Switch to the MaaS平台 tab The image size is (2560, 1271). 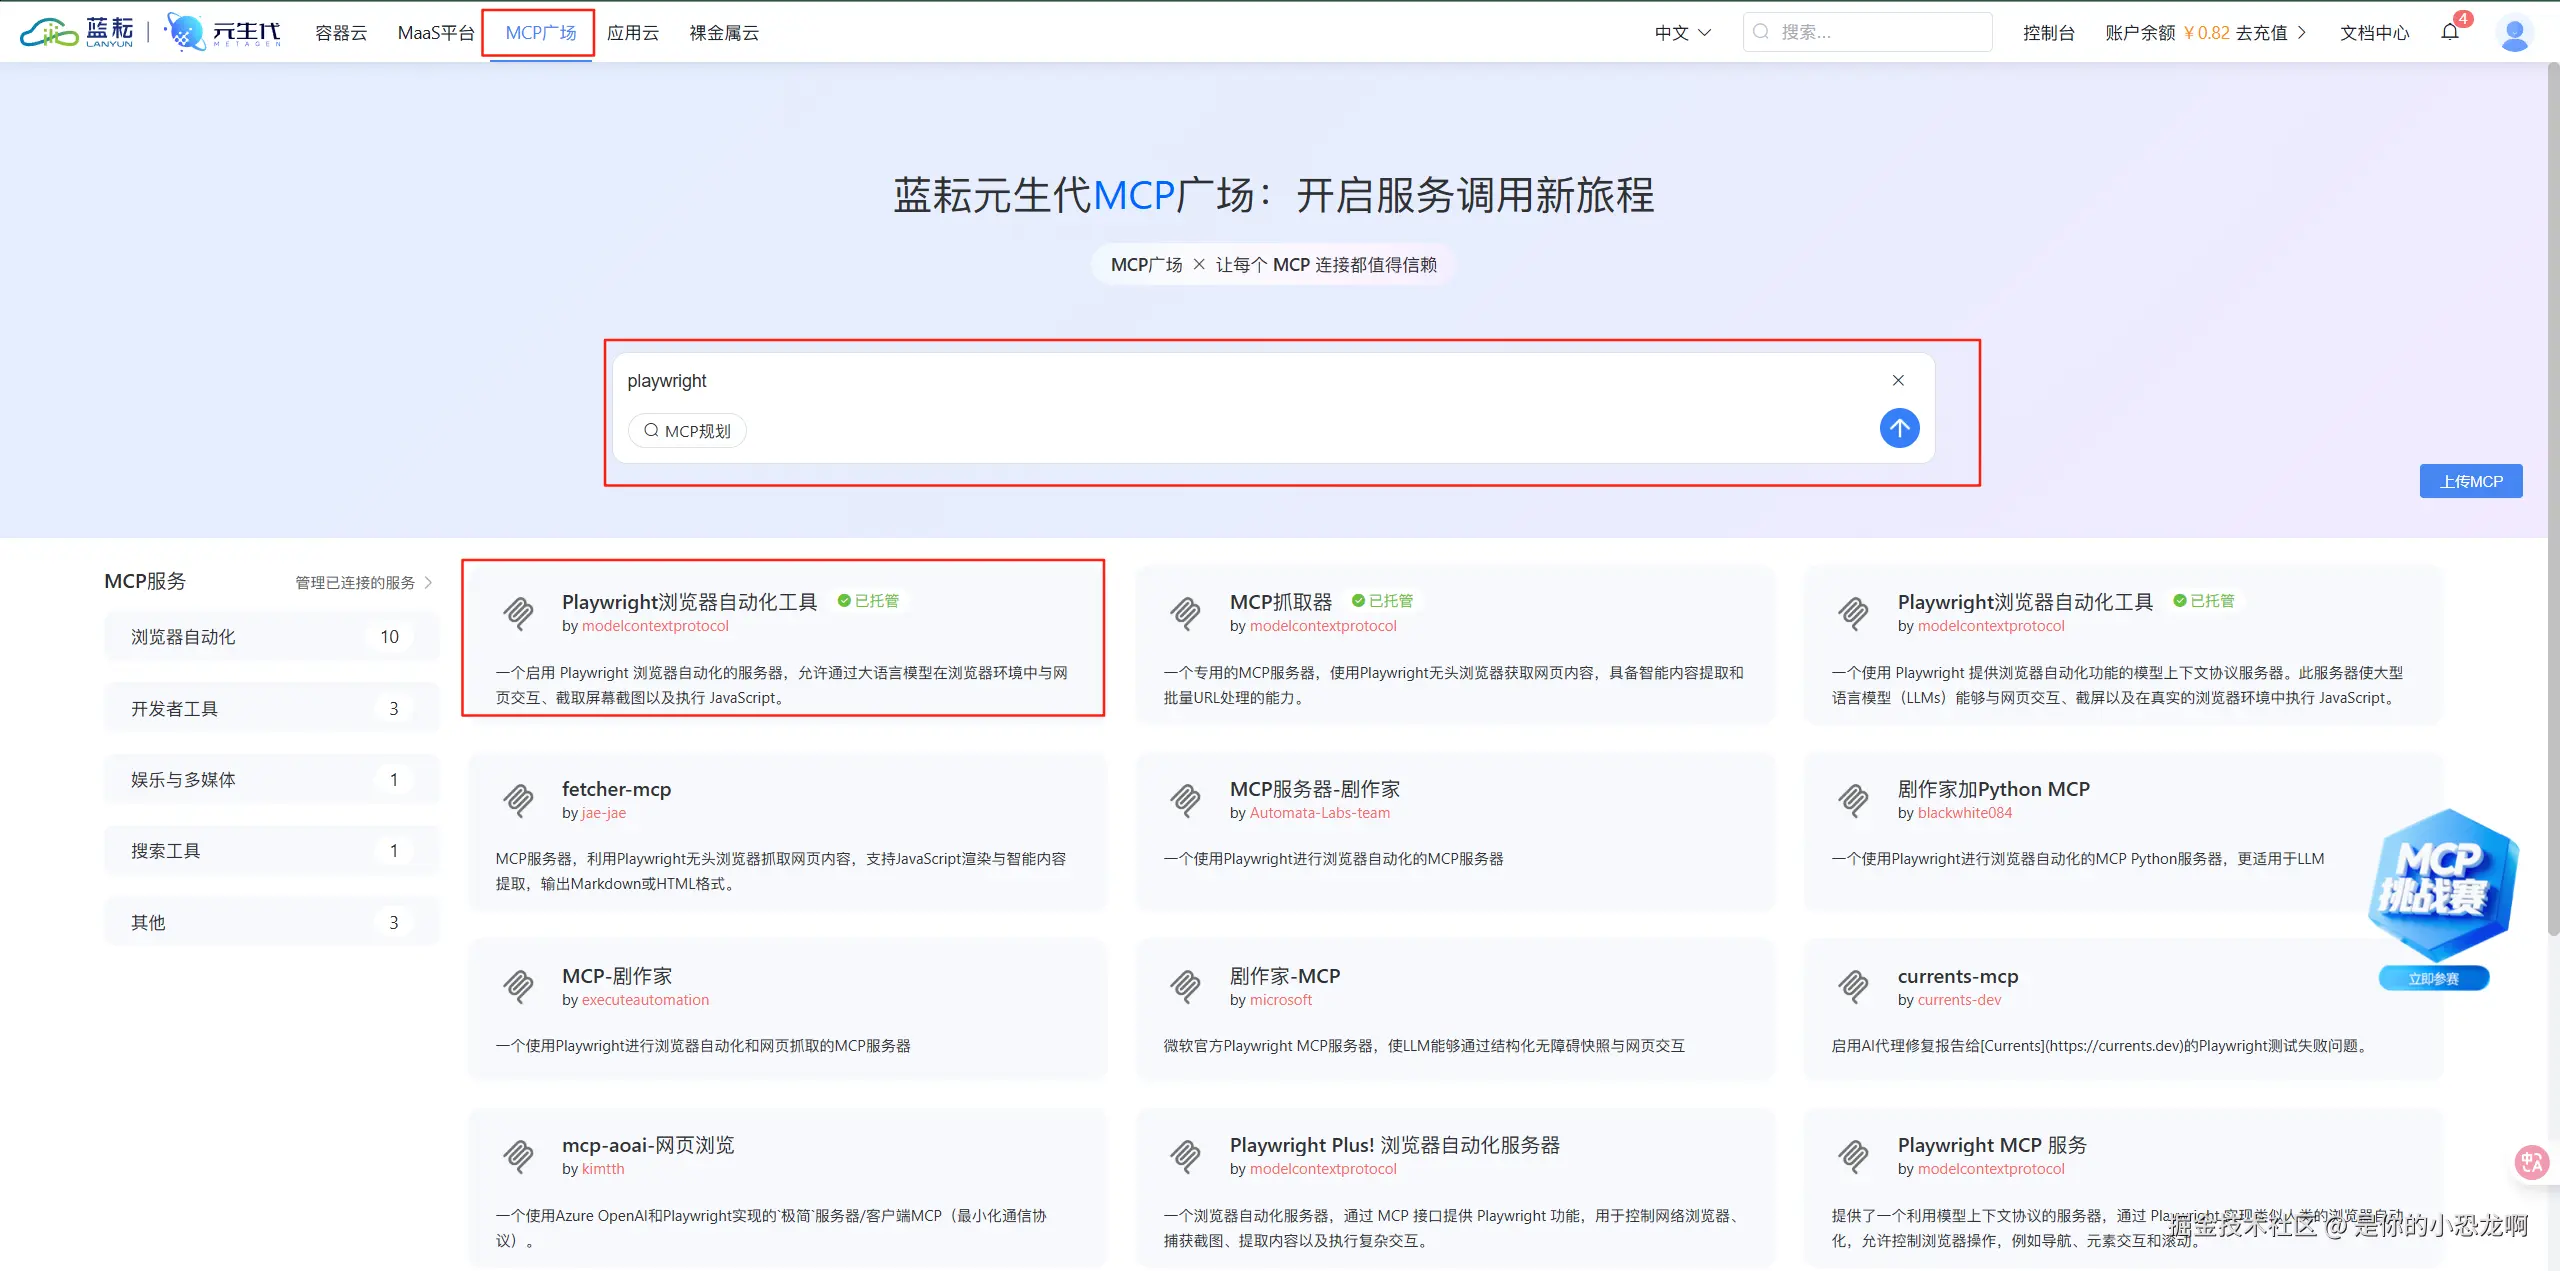point(436,33)
